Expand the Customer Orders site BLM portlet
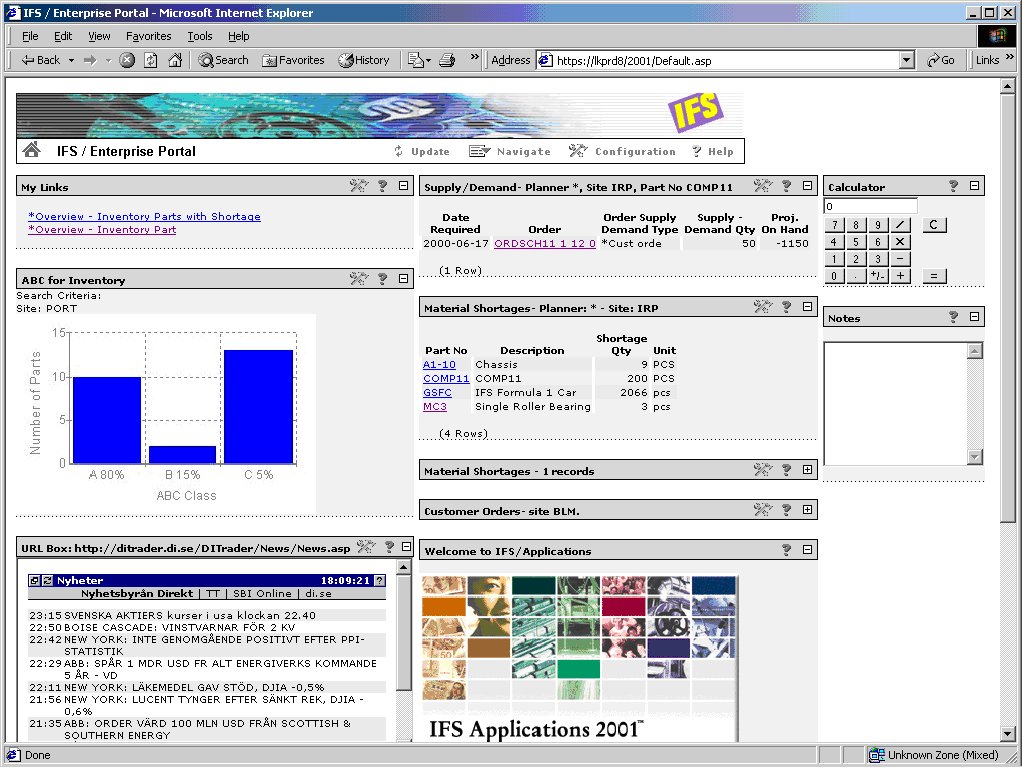Image resolution: width=1022 pixels, height=768 pixels. click(808, 510)
